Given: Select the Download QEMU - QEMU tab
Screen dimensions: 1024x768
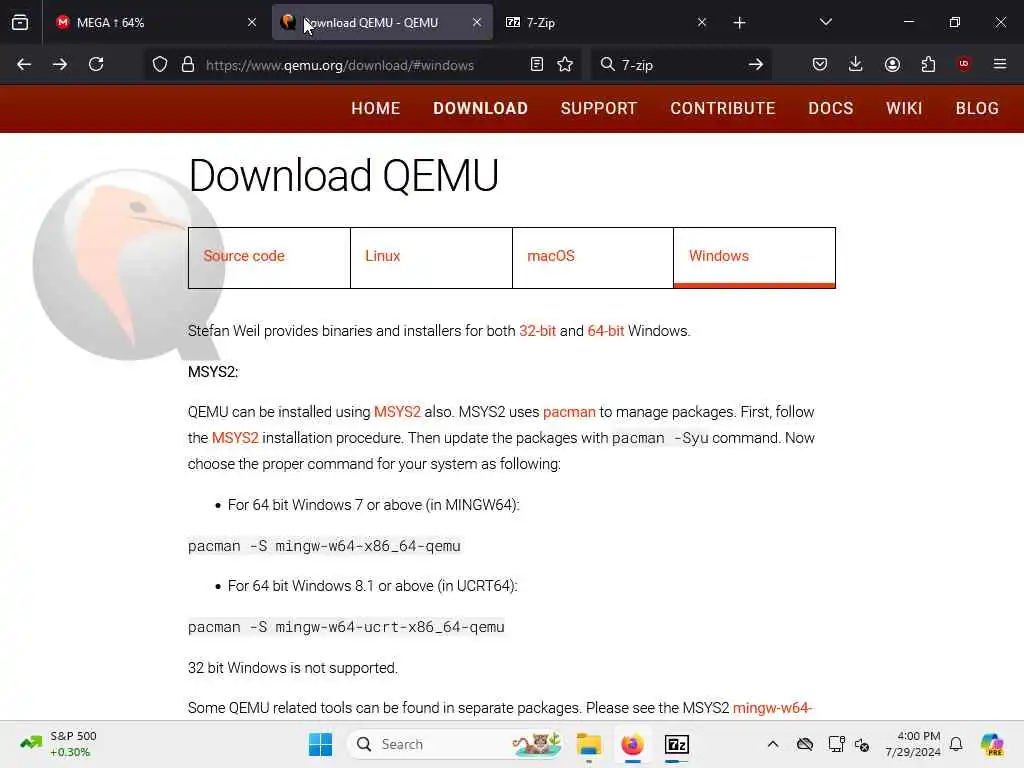Looking at the screenshot, I should pos(383,22).
